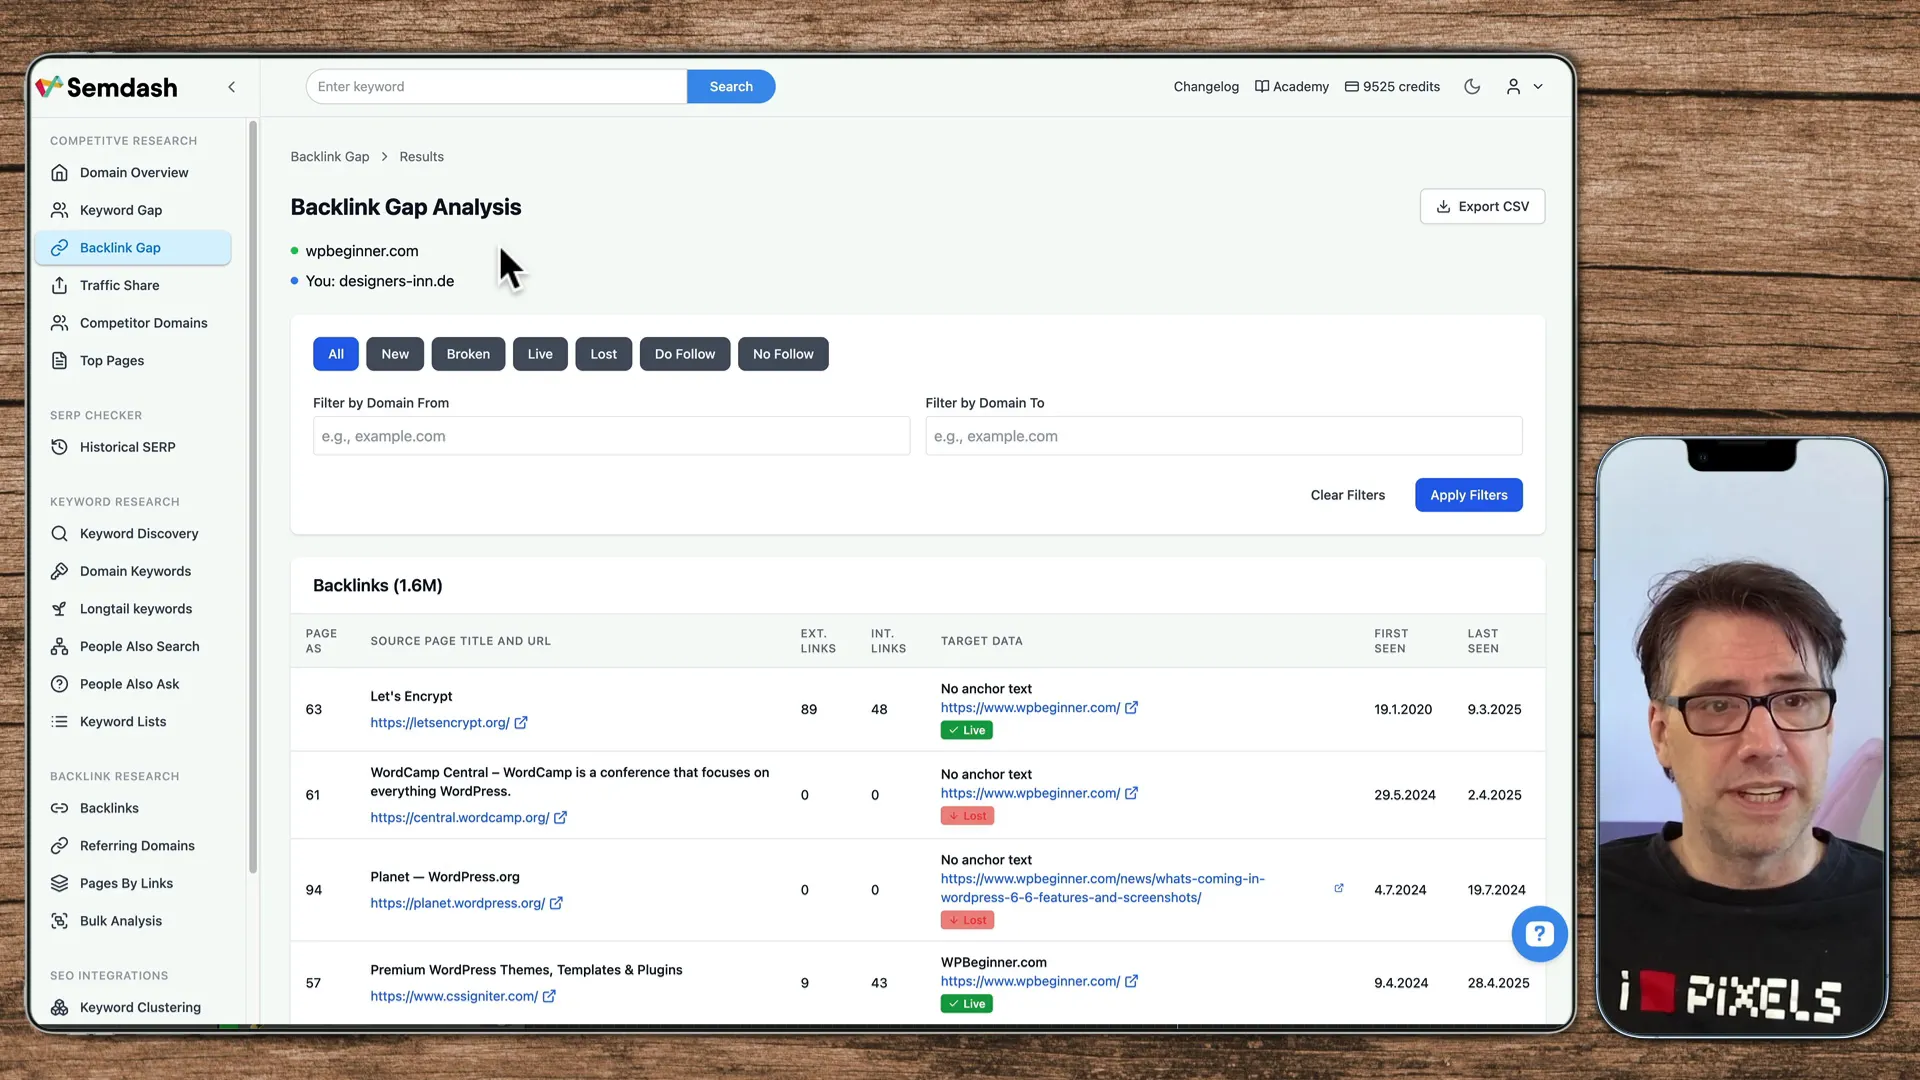Open the Academy menu item
The image size is (1920, 1080).
tap(1291, 87)
